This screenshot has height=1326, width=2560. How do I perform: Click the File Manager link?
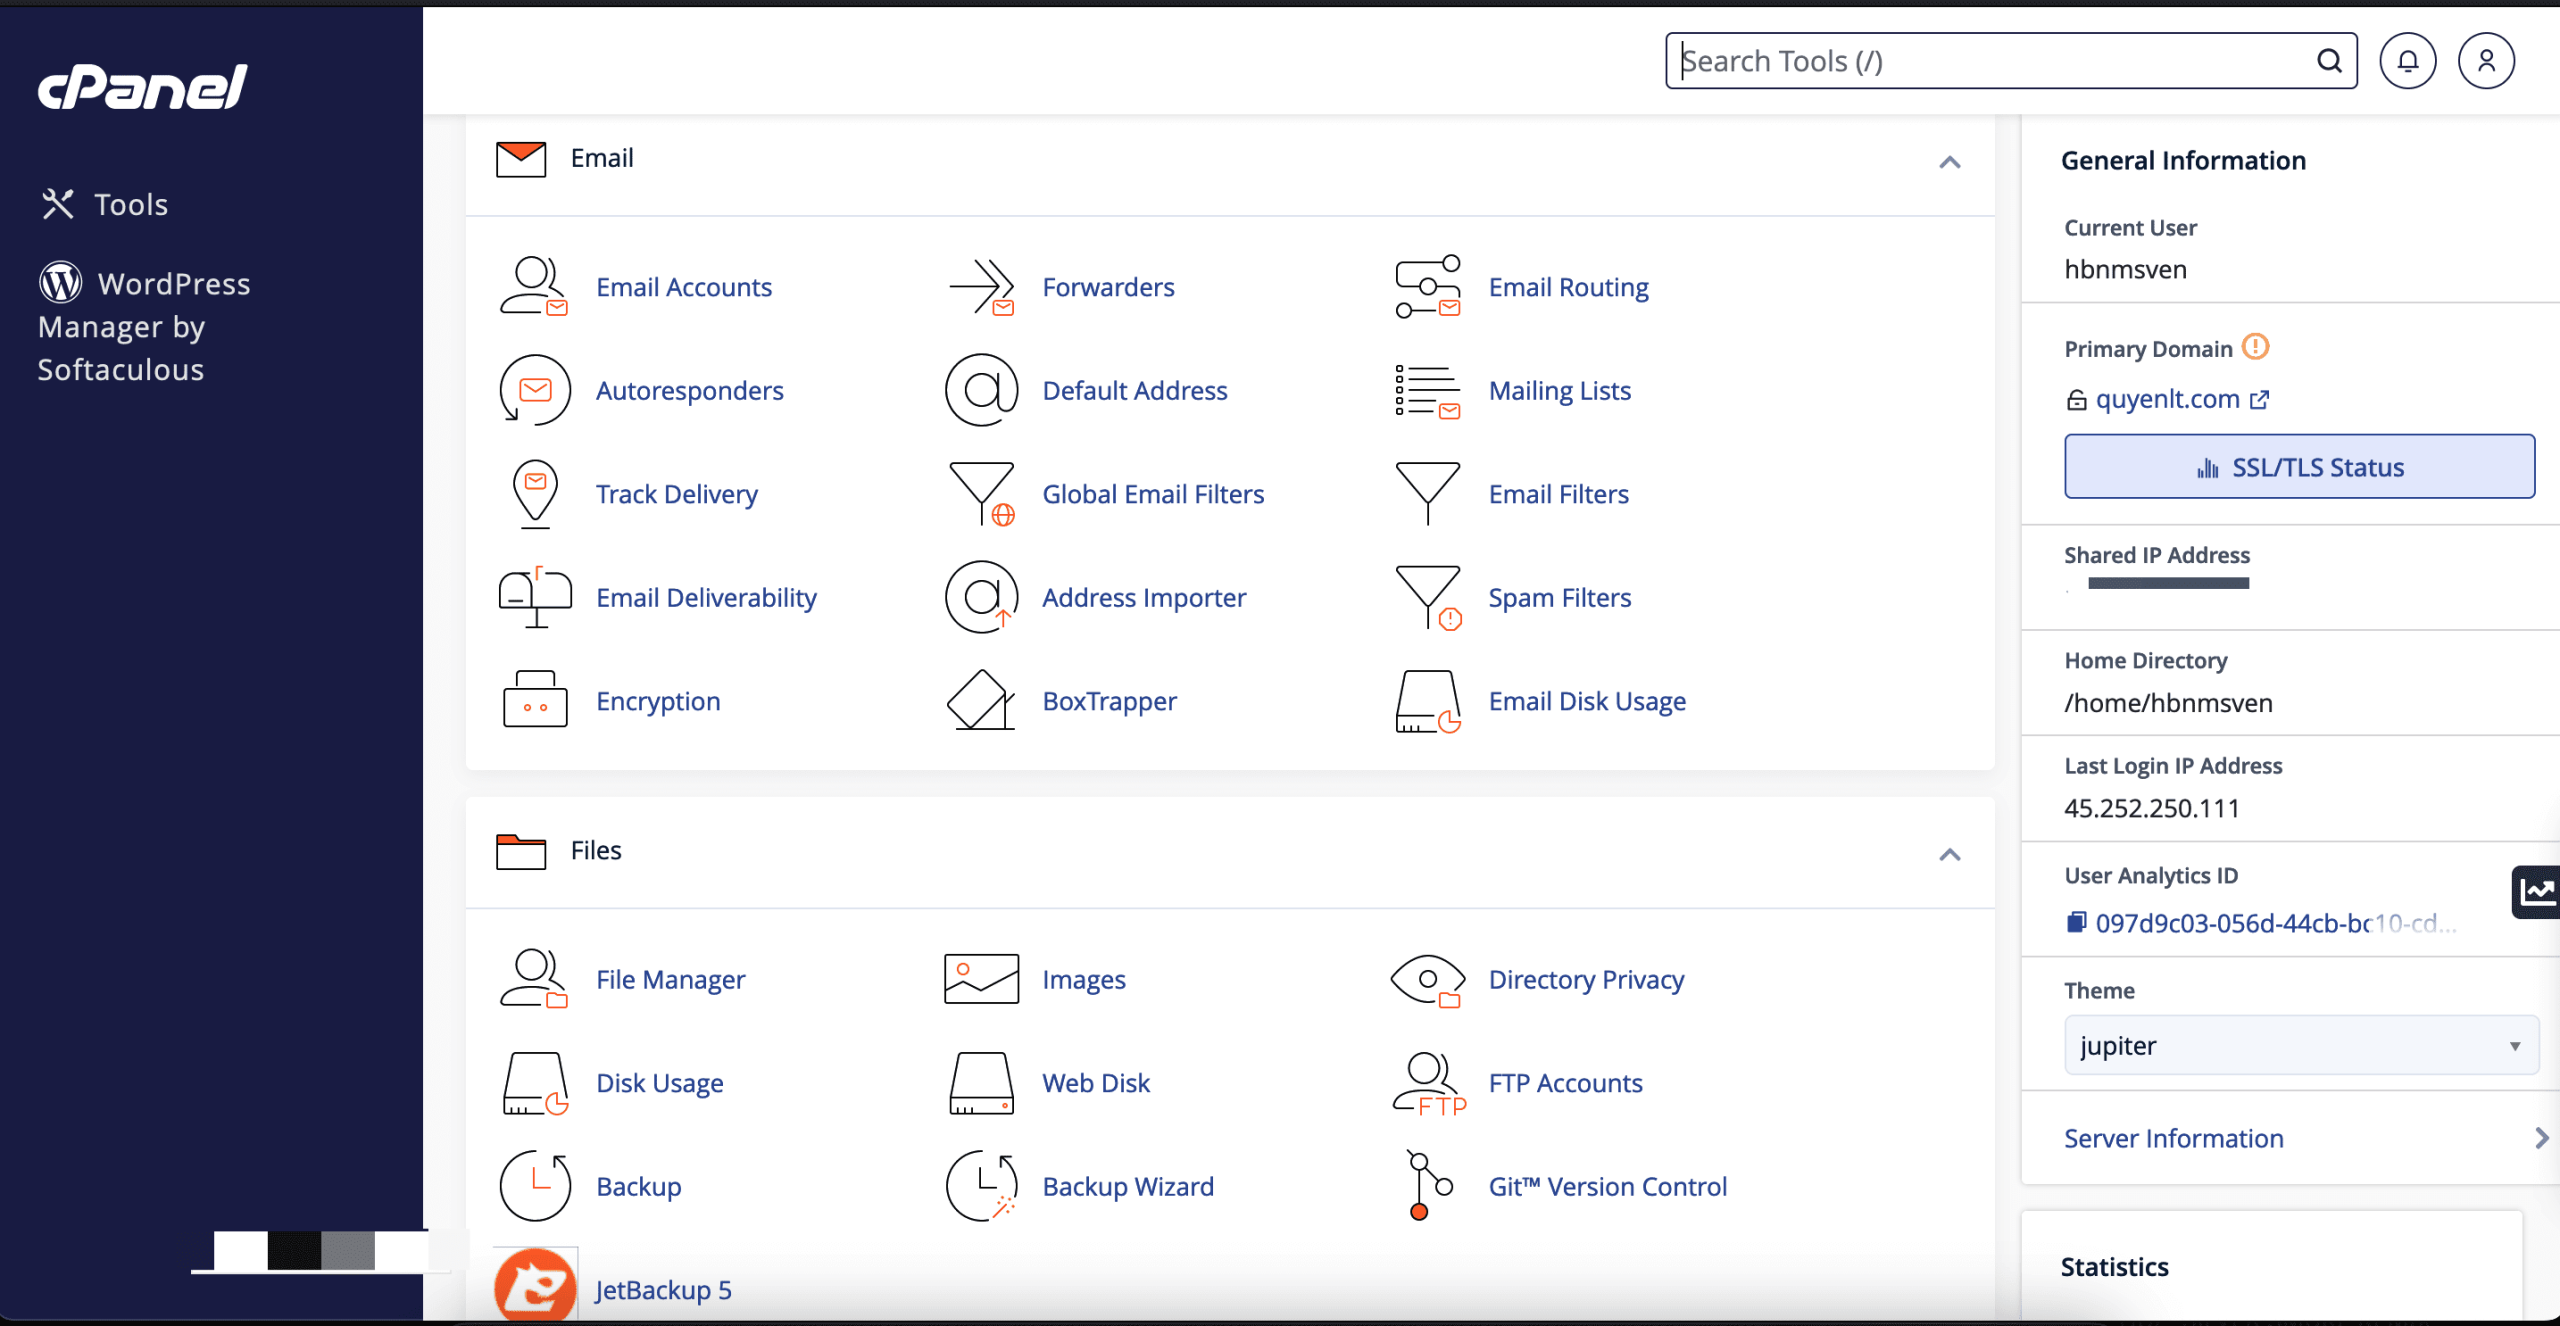[x=670, y=979]
